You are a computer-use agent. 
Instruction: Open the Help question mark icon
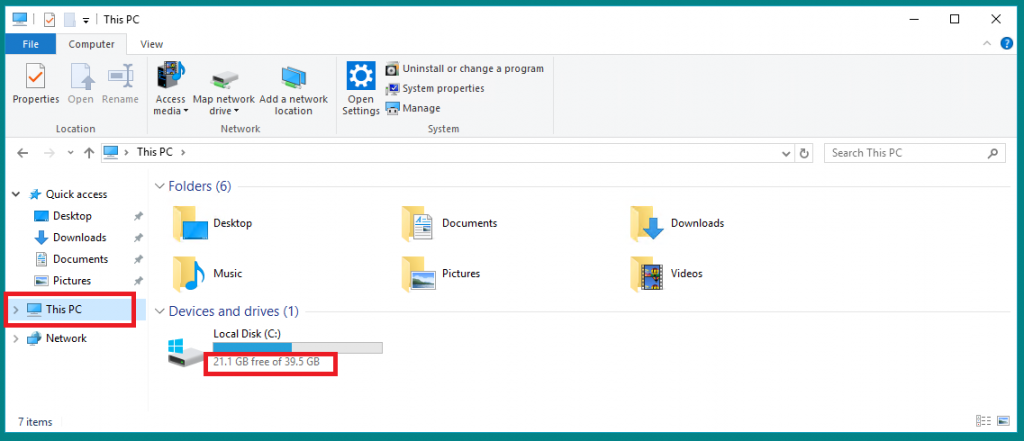[x=1007, y=44]
